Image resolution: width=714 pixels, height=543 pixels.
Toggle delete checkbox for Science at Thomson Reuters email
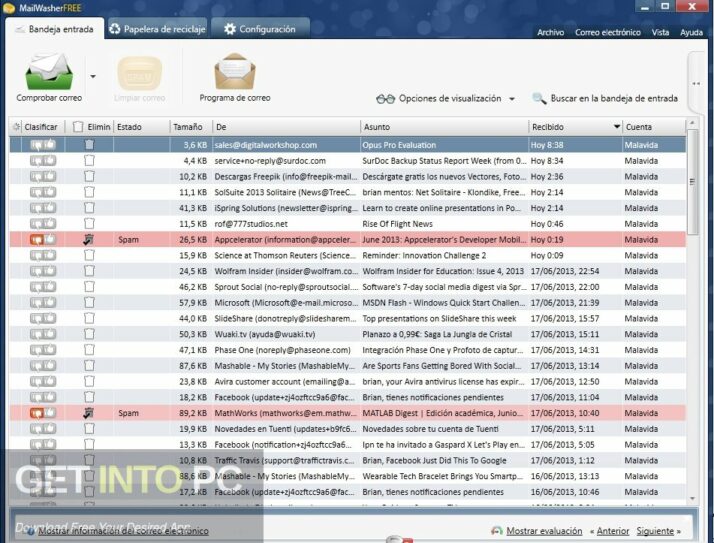point(89,255)
